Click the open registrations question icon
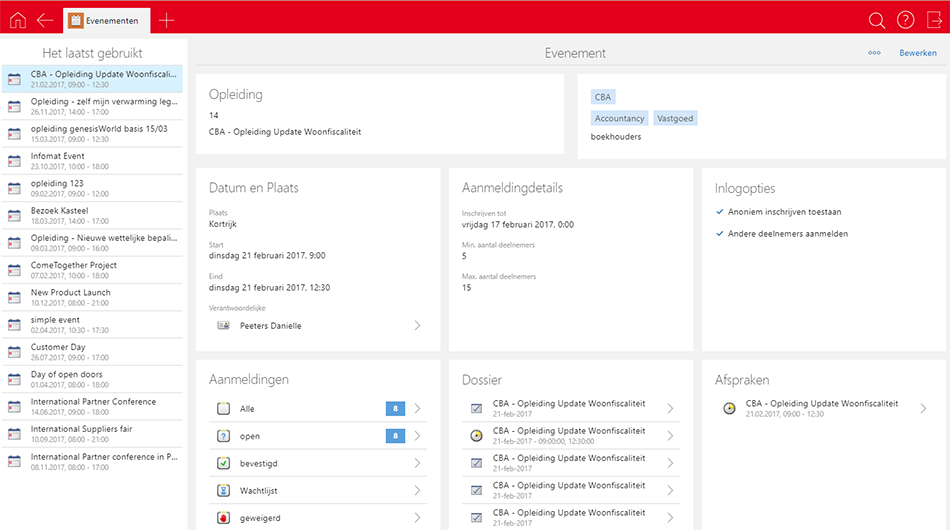The image size is (950, 530). (223, 436)
